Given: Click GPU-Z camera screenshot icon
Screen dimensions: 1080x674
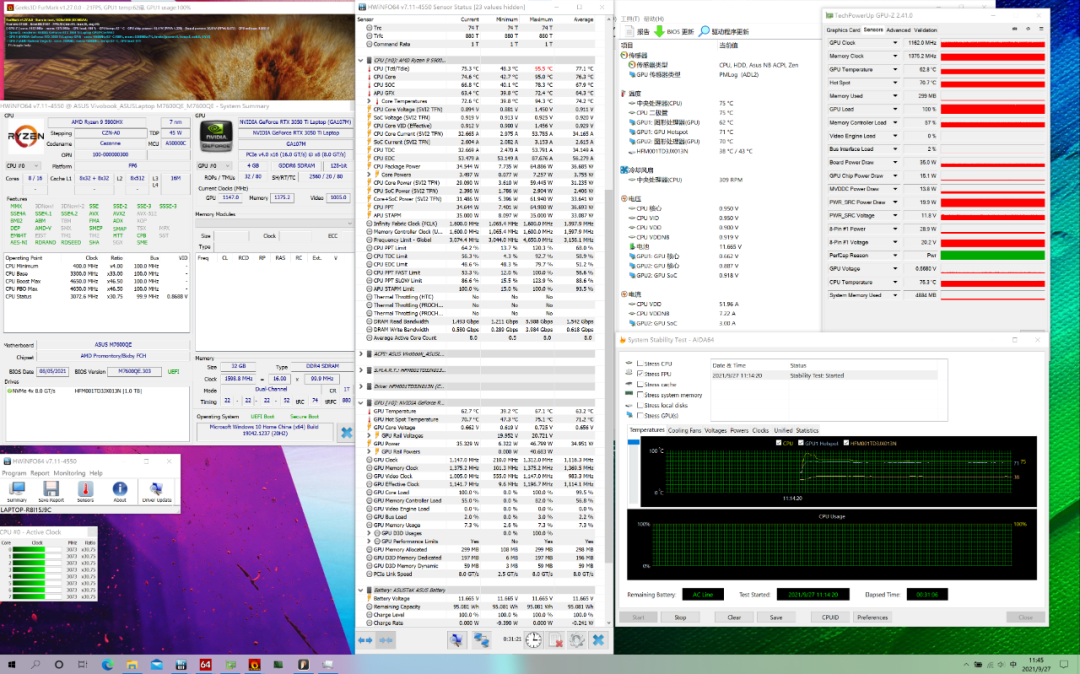Looking at the screenshot, I should [1014, 29].
